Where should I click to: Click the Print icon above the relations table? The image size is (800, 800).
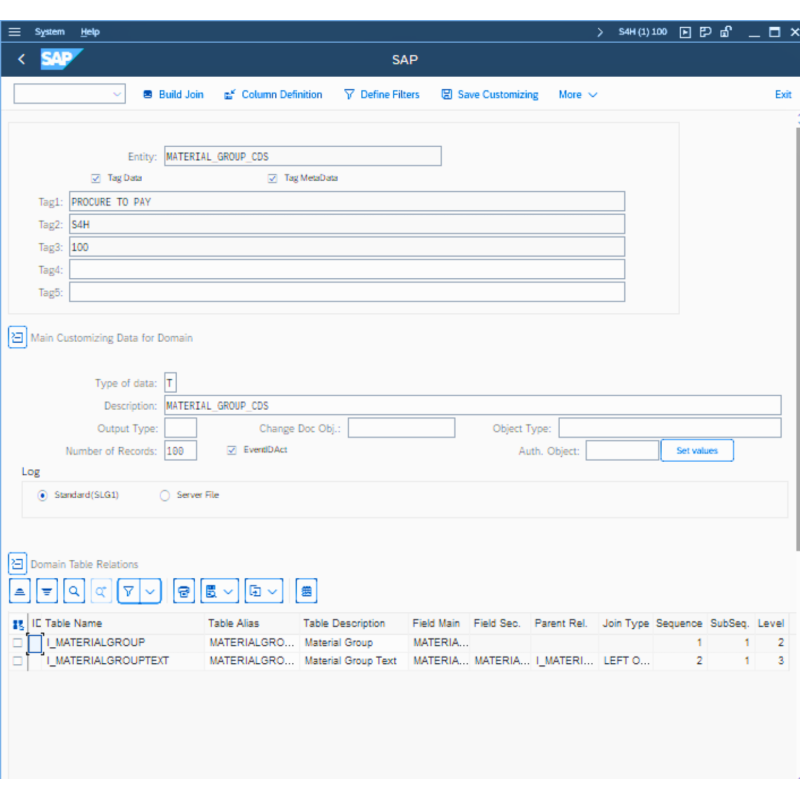[x=183, y=591]
